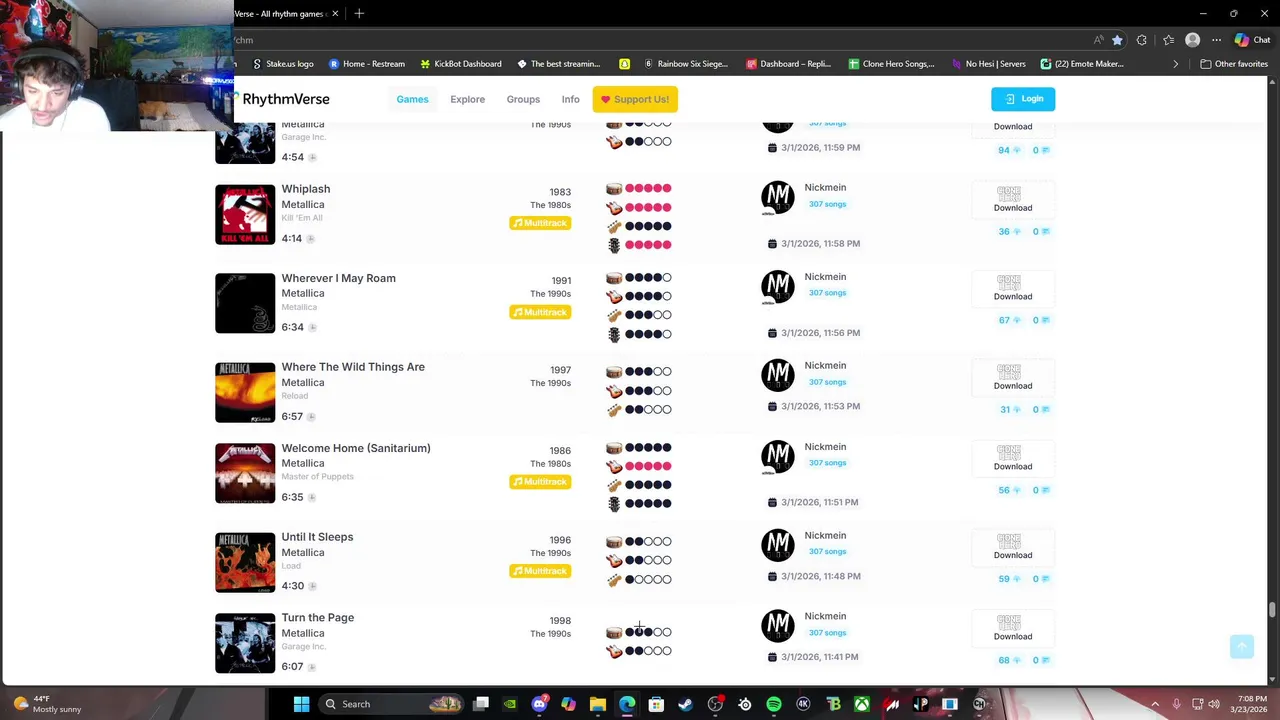Open a new browser tab with plus
Viewport: 1280px width, 720px height.
[x=359, y=13]
